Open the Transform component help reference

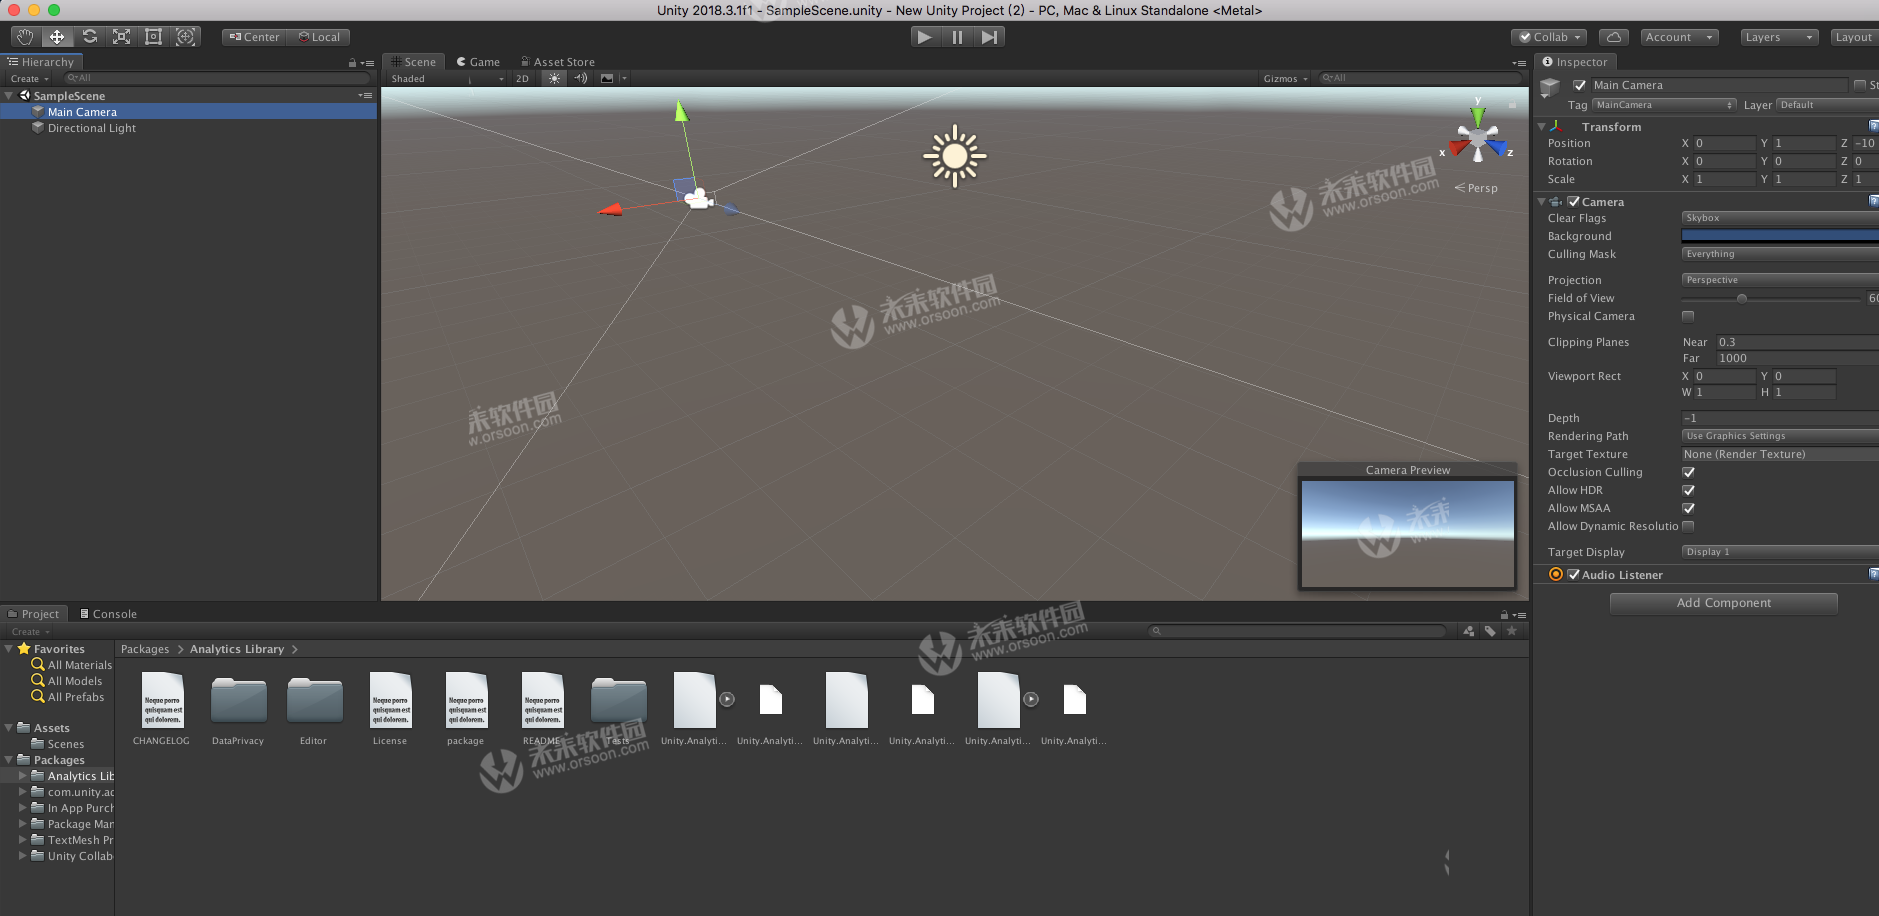click(1873, 126)
